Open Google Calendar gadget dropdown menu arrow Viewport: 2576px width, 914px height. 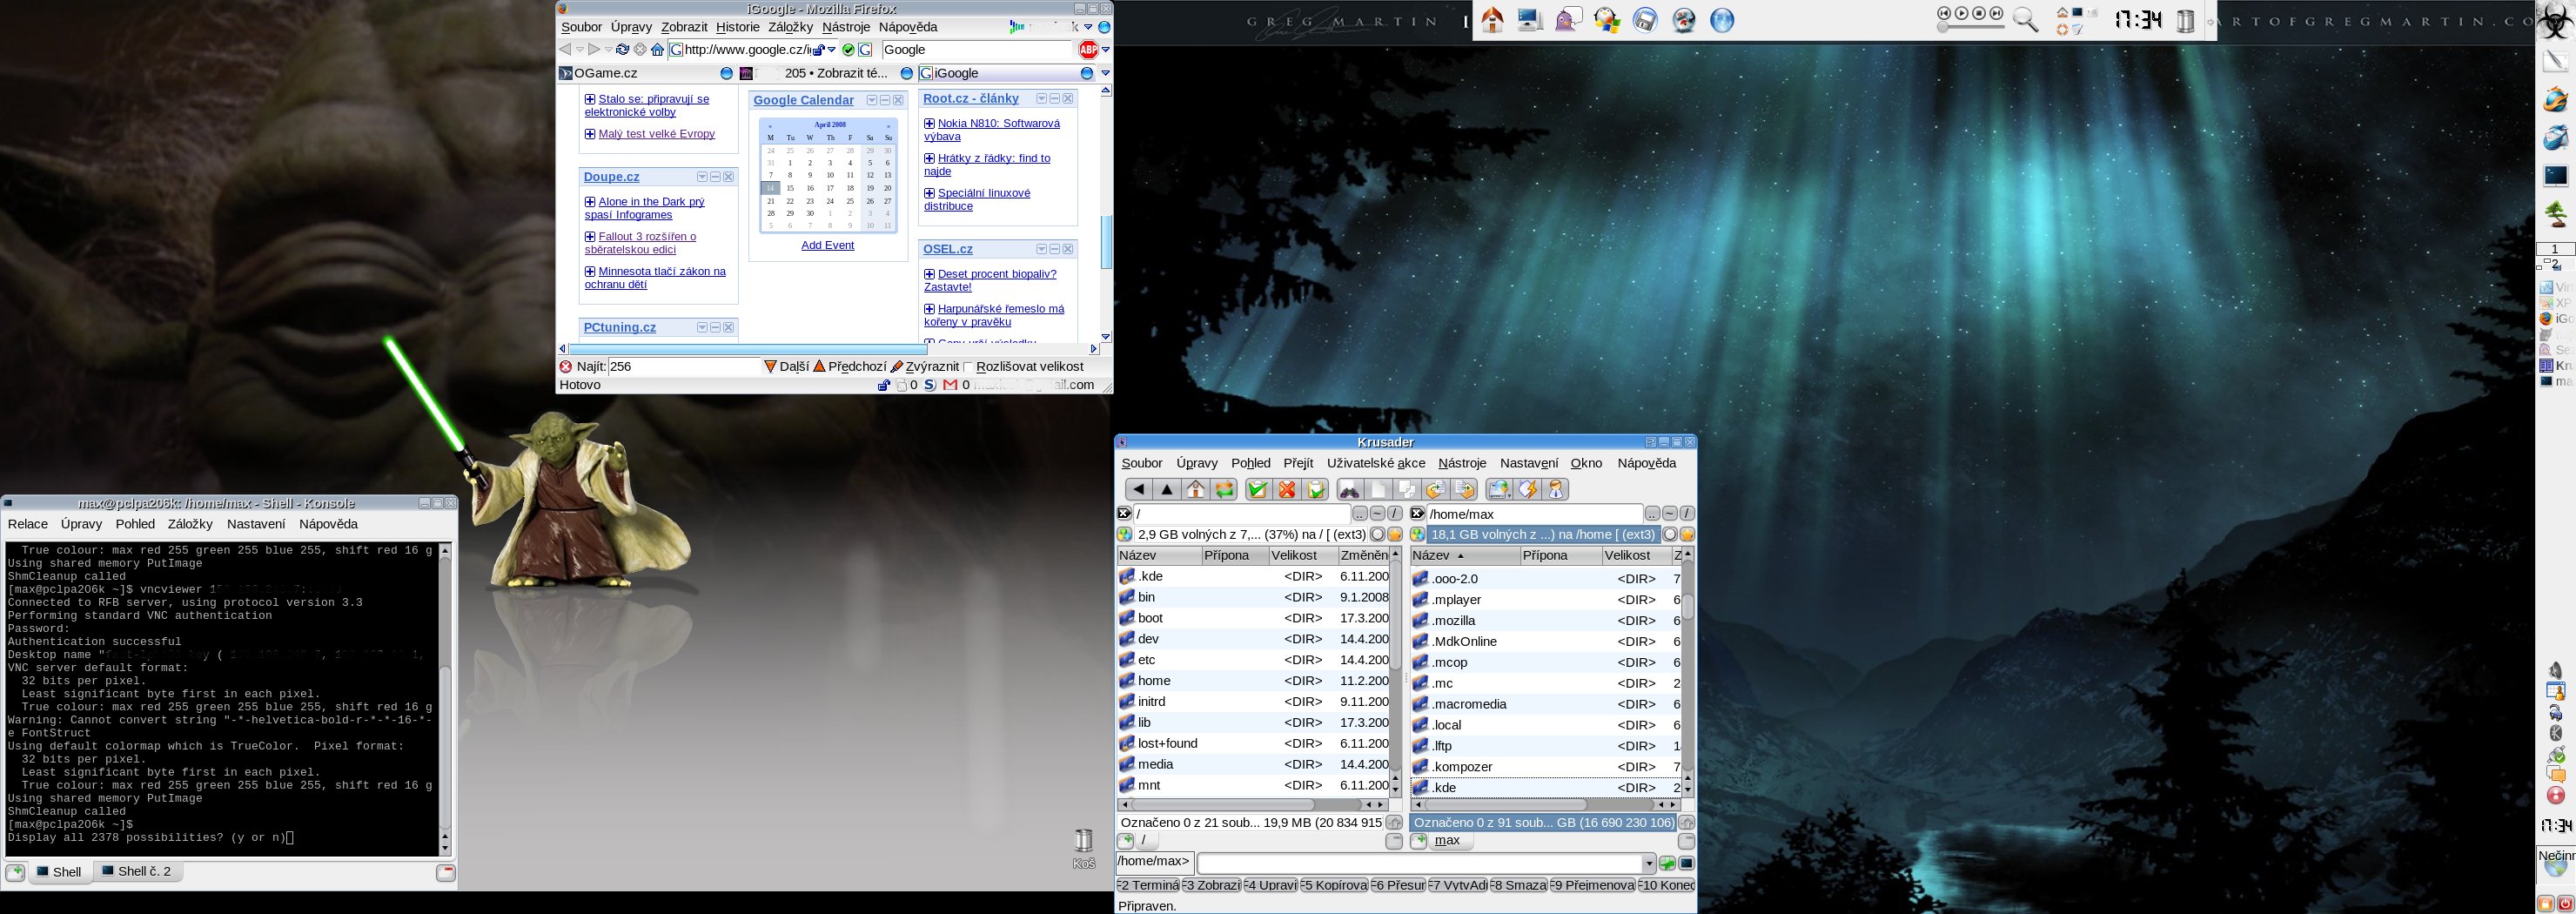[x=871, y=100]
